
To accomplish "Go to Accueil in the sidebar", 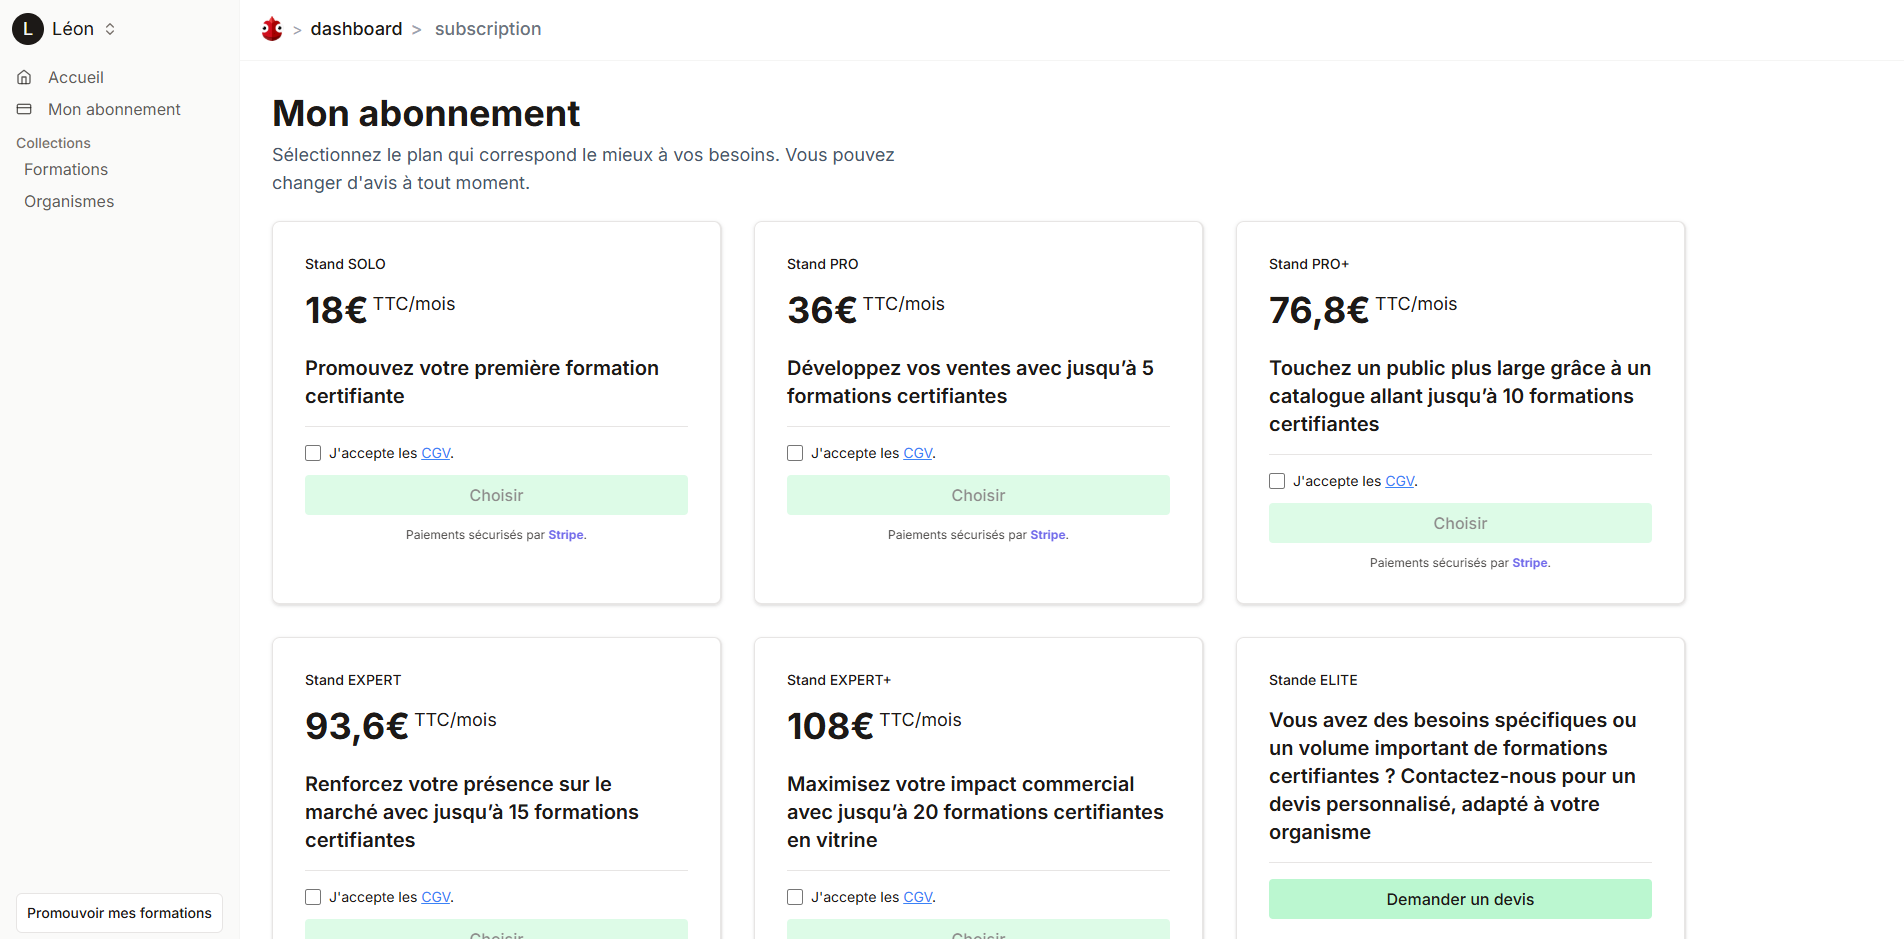I will pos(76,77).
